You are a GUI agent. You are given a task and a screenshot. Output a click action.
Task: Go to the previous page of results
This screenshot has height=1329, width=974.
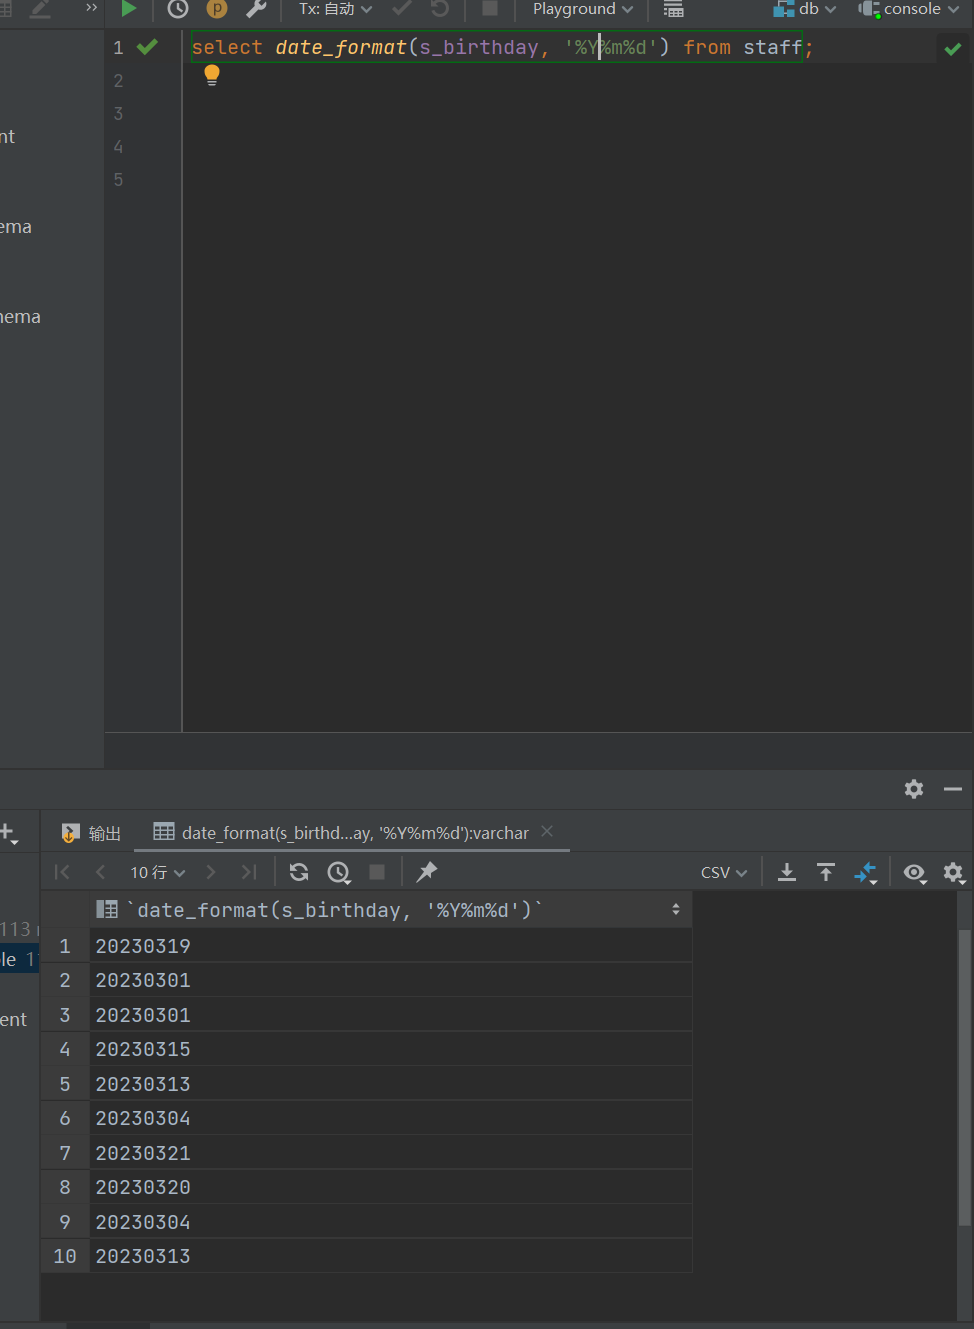(x=100, y=872)
